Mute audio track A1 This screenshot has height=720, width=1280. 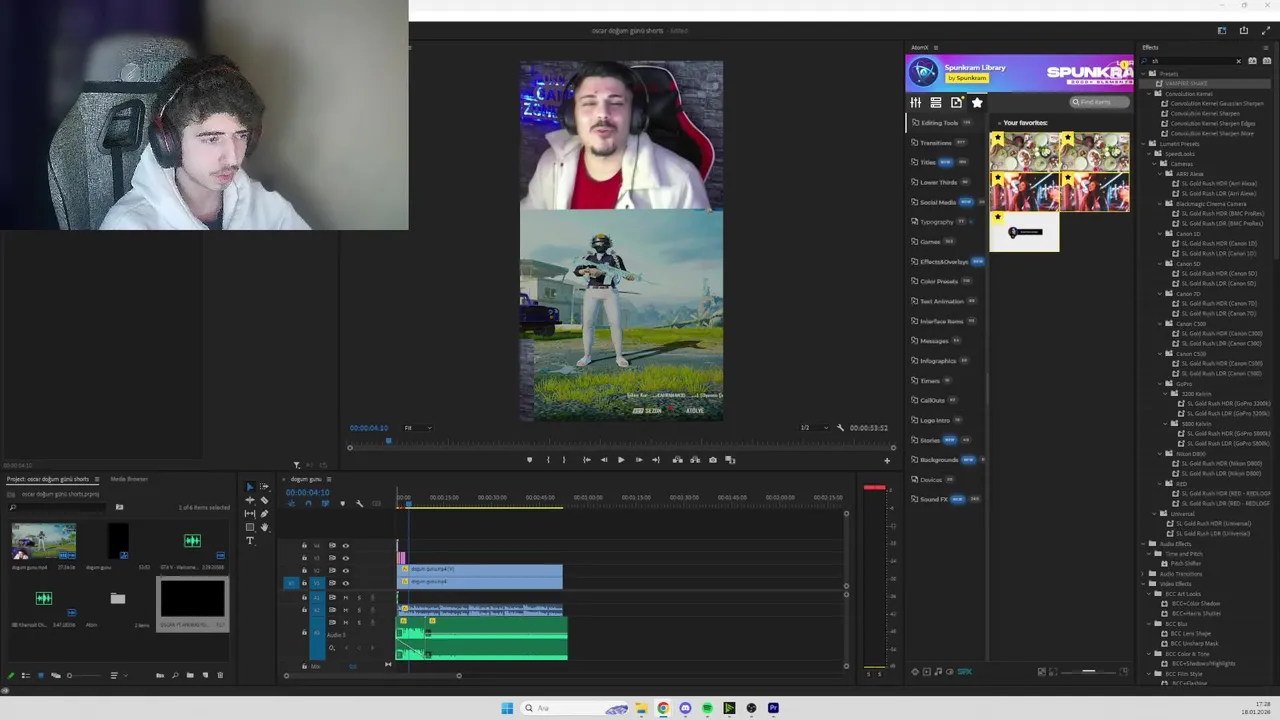pyautogui.click(x=346, y=597)
